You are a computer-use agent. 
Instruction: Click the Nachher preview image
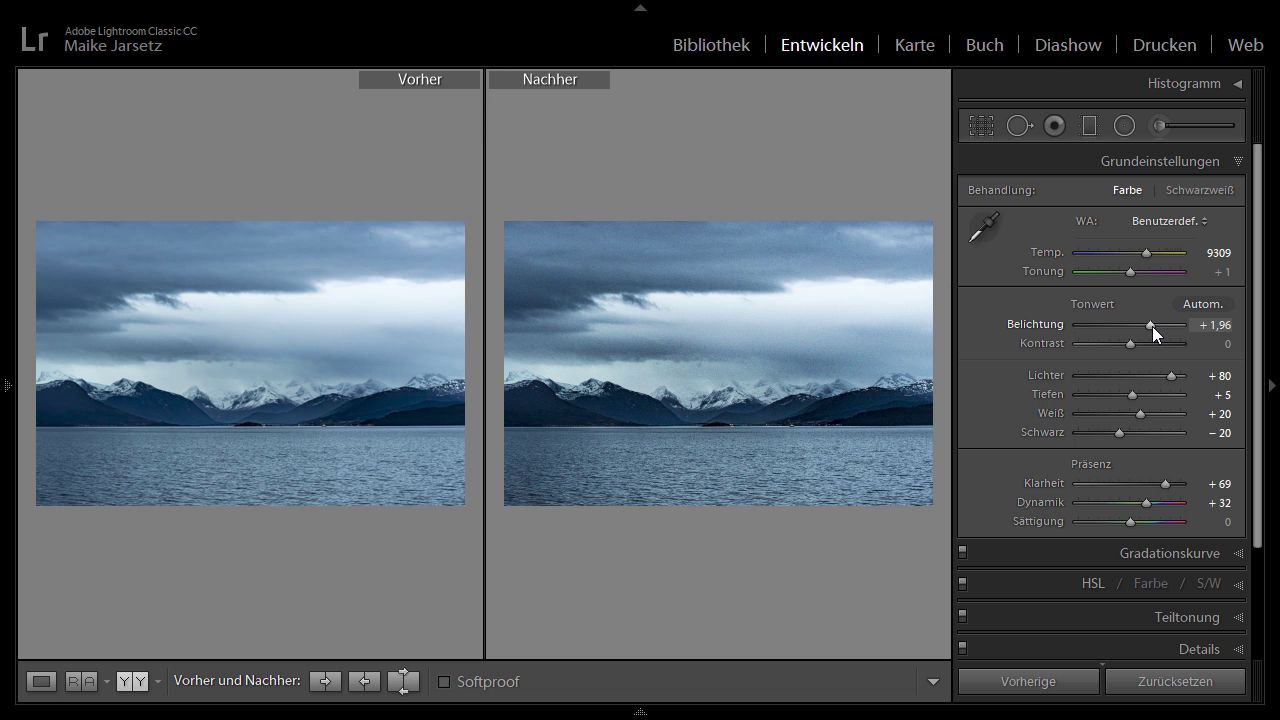pos(718,364)
